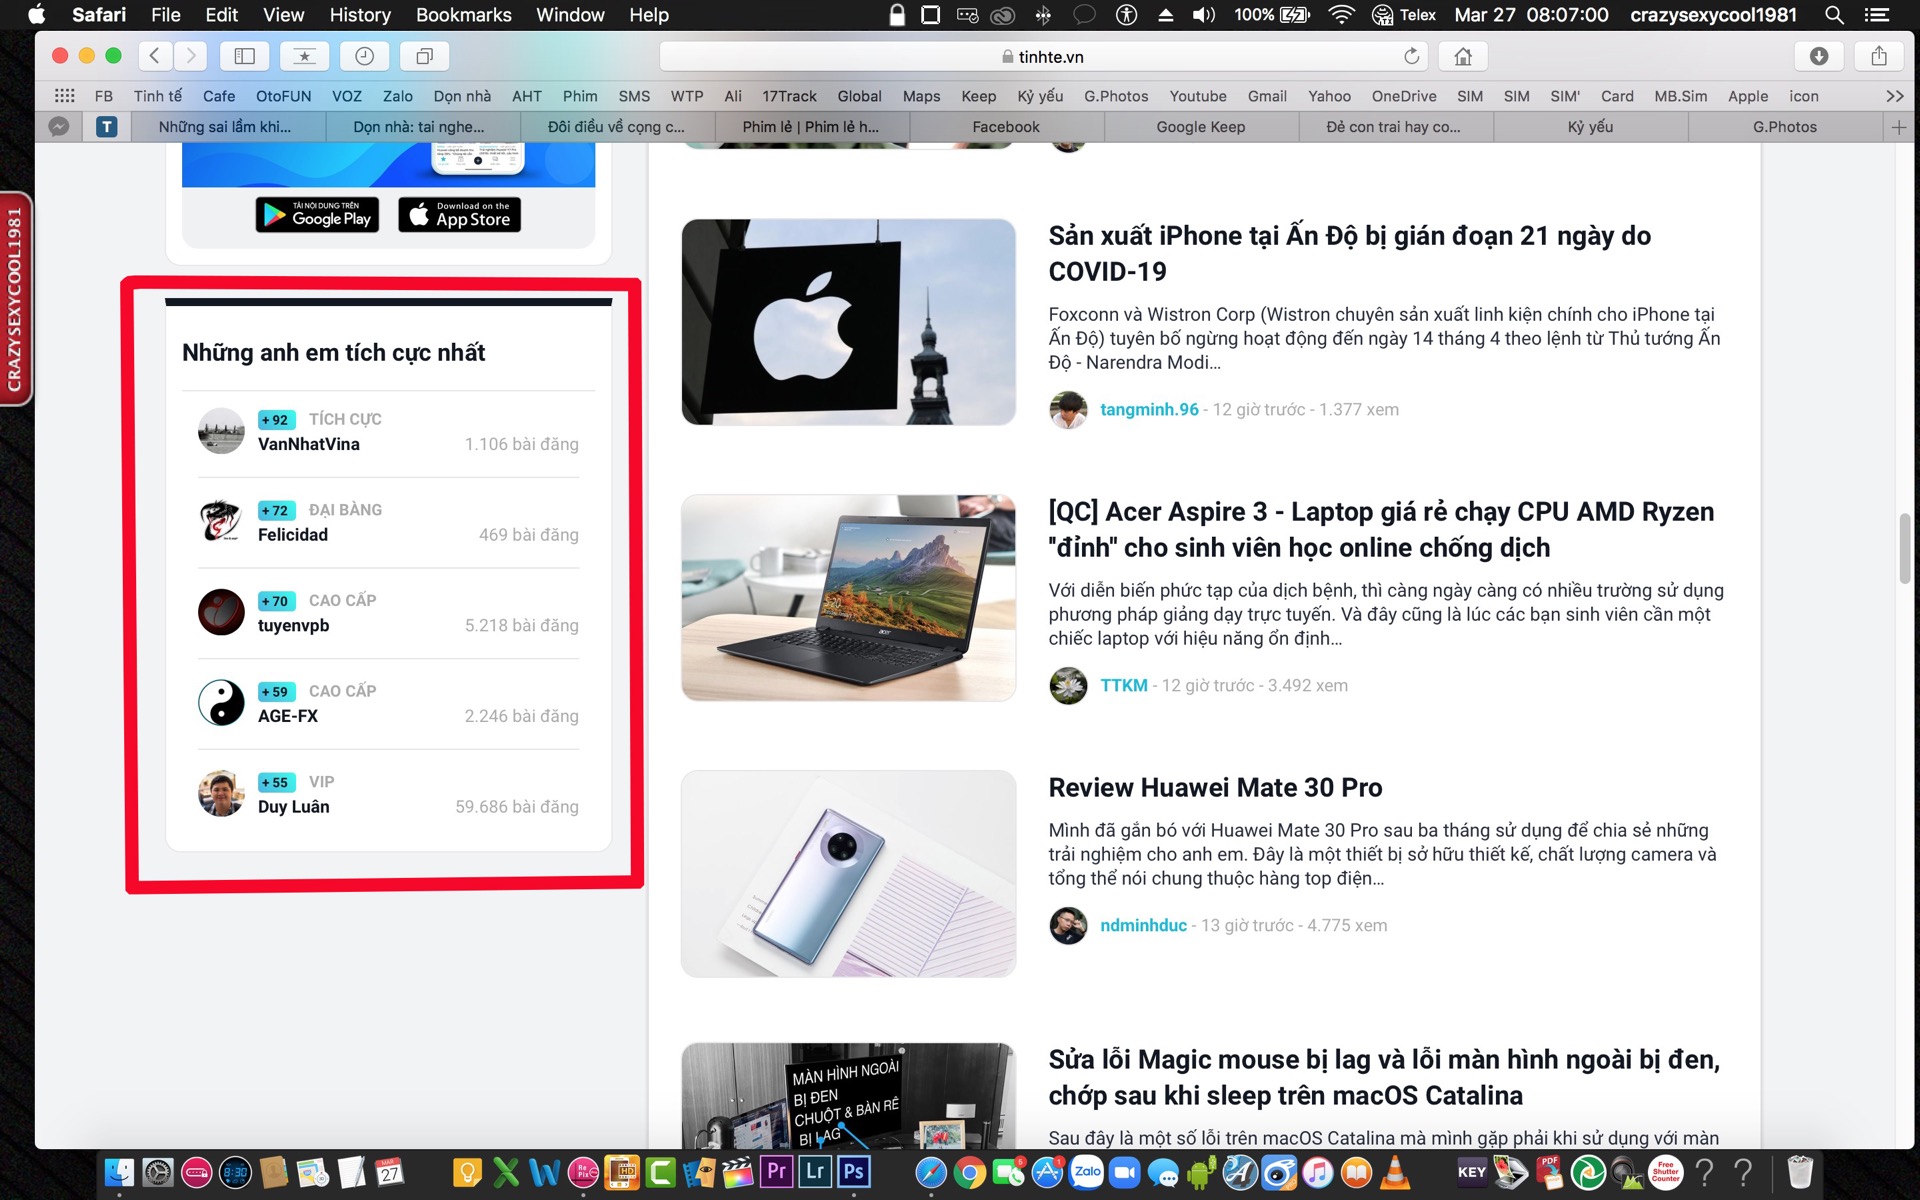Reload the tinhte.vn page
The width and height of the screenshot is (1920, 1200).
pos(1411,56)
